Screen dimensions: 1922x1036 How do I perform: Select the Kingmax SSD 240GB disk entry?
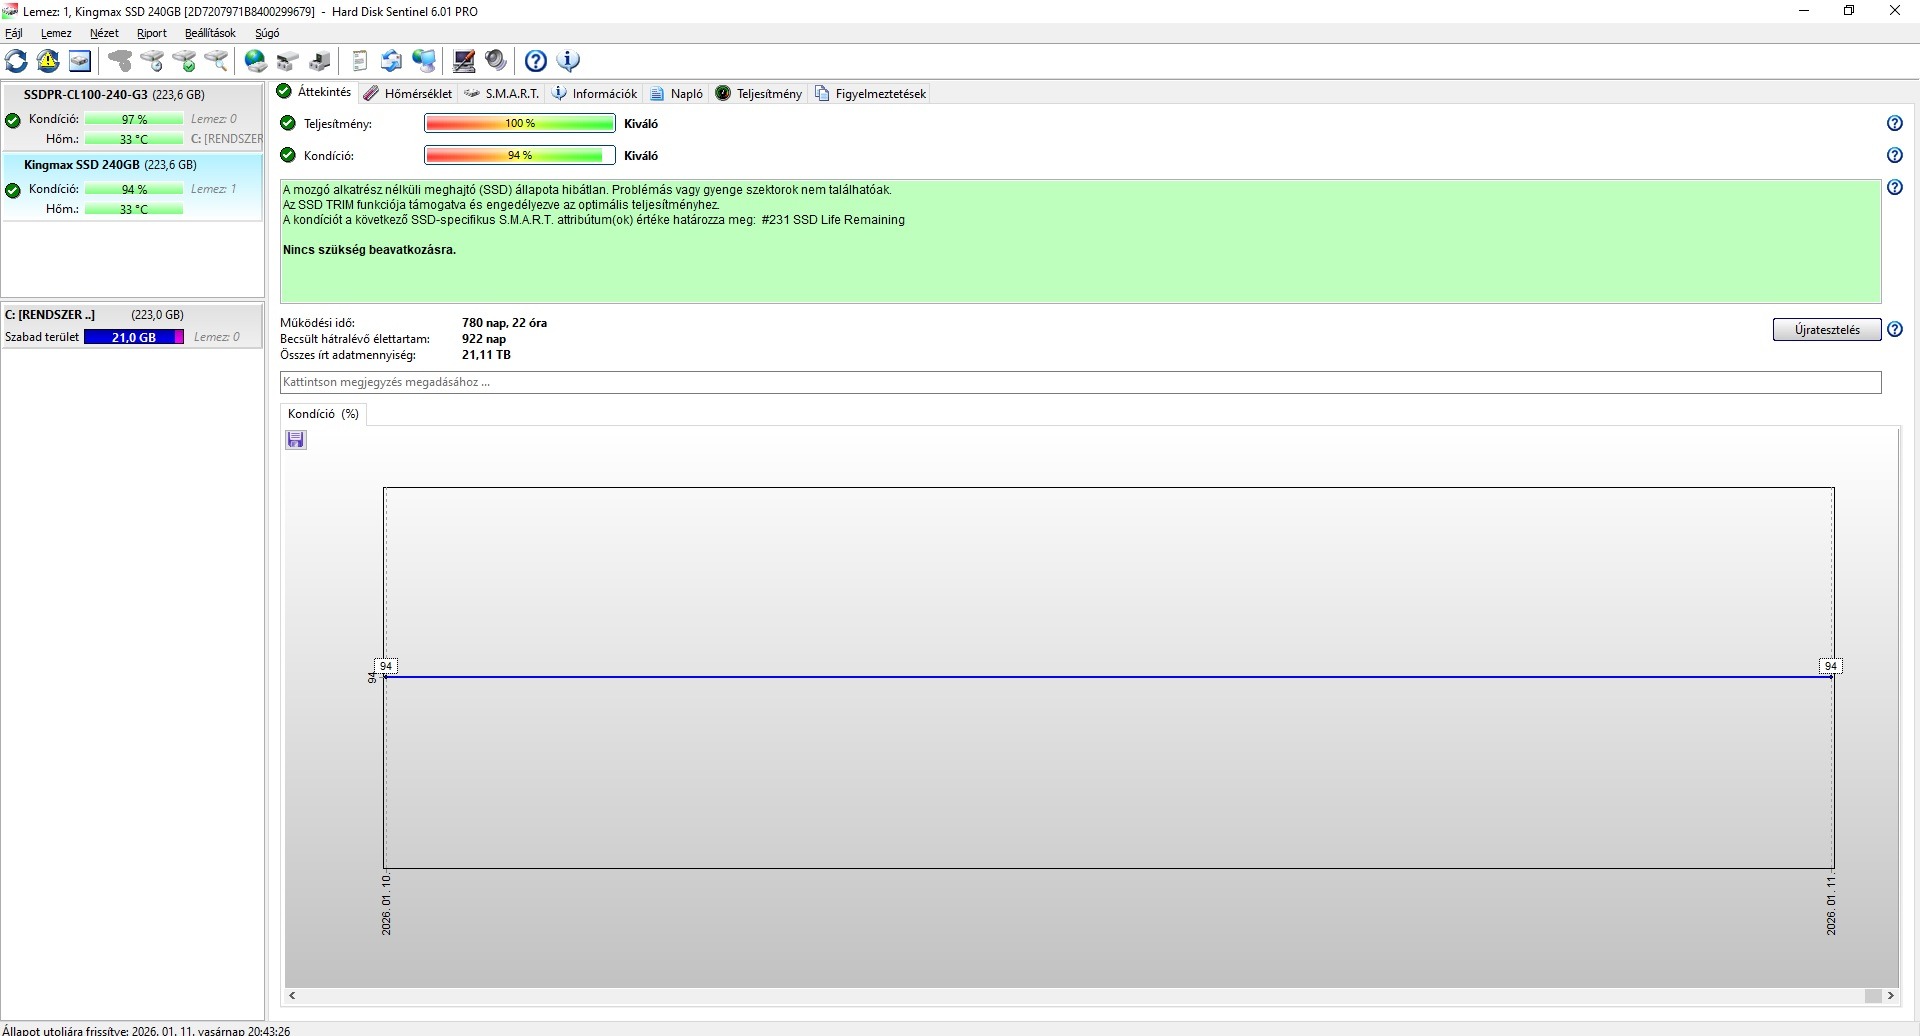click(x=132, y=187)
